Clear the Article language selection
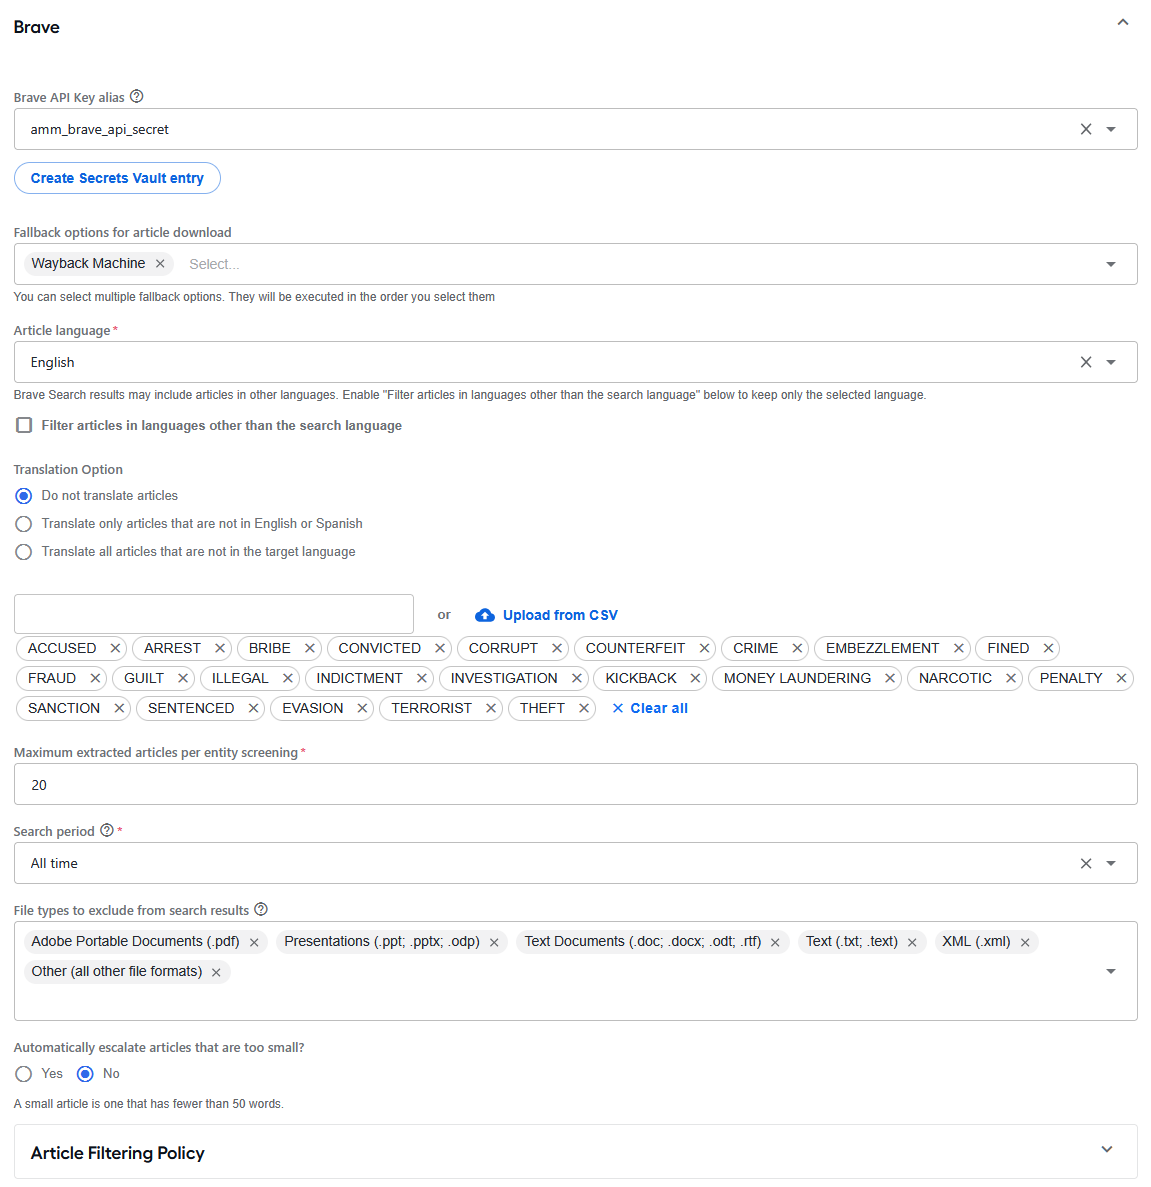The width and height of the screenshot is (1151, 1187). (1085, 362)
